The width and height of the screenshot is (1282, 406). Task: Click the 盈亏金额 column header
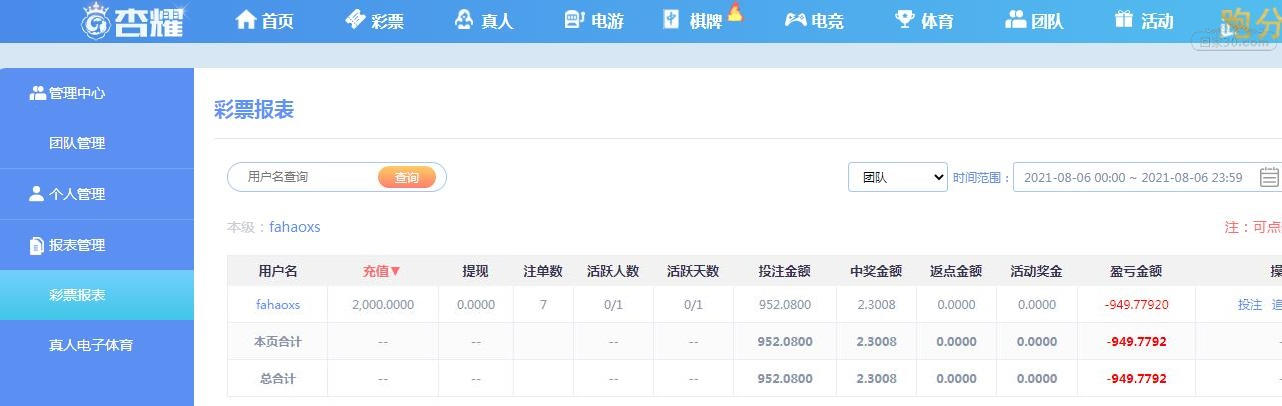(1136, 271)
